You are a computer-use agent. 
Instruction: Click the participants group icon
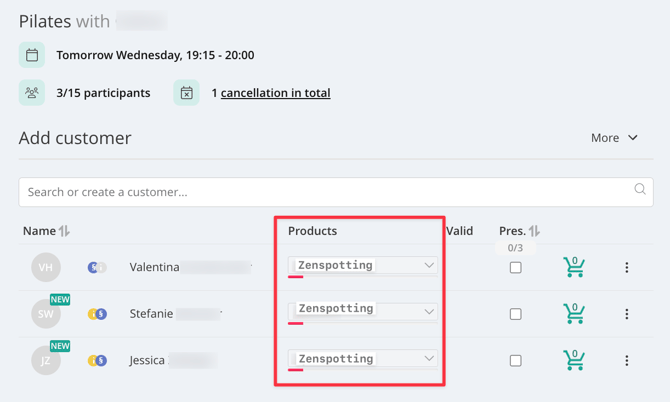click(32, 92)
